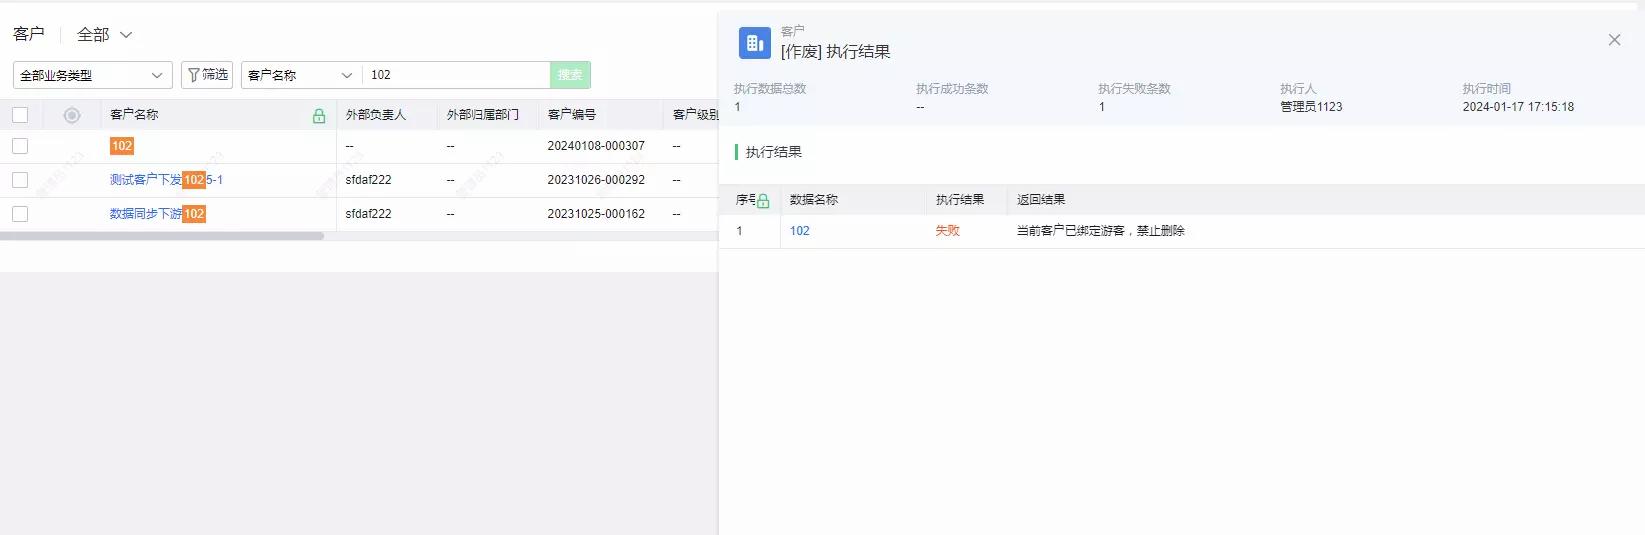Viewport: 1645px width, 535px height.
Task: Click the horizontal scrollbar under customer table
Action: [x=162, y=237]
